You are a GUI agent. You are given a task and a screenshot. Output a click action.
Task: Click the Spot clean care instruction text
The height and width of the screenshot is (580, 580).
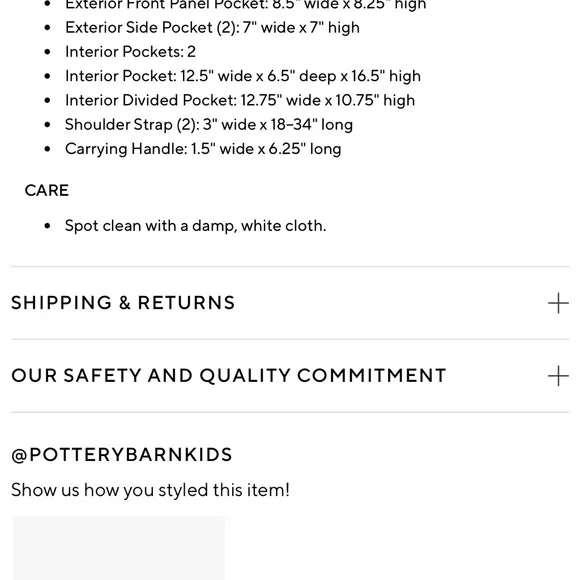point(195,226)
